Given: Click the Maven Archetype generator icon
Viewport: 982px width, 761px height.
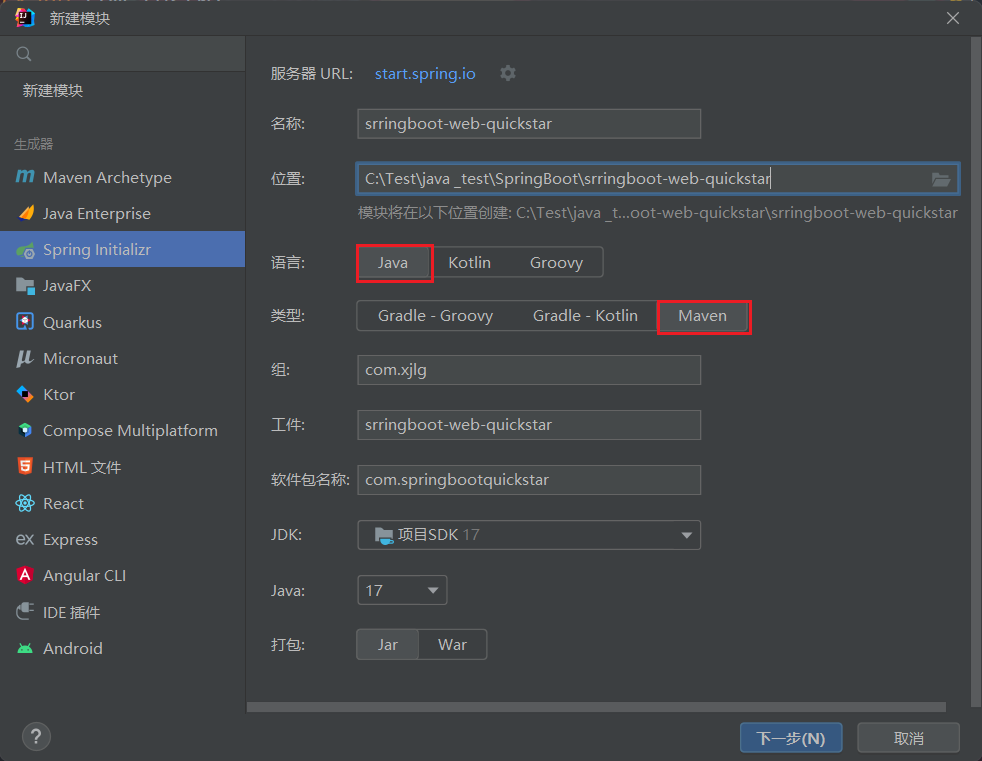Looking at the screenshot, I should [x=25, y=177].
